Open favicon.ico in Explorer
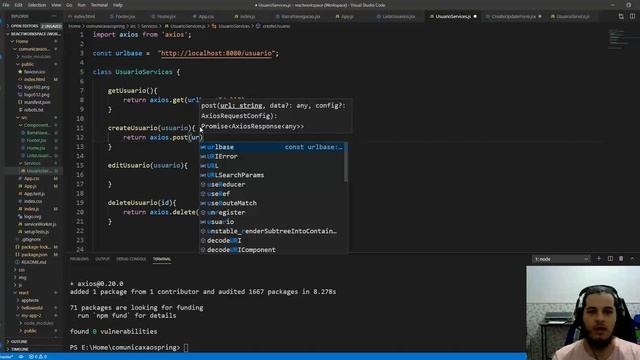The width and height of the screenshot is (640, 360). click(x=34, y=72)
